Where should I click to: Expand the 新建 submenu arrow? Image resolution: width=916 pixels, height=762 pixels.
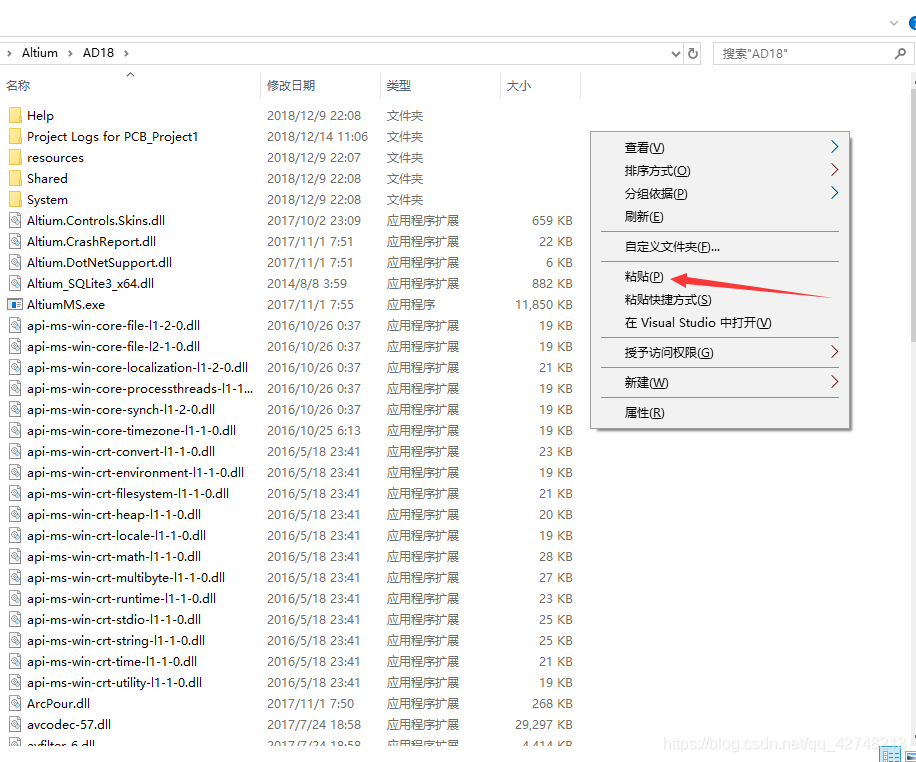pos(834,382)
